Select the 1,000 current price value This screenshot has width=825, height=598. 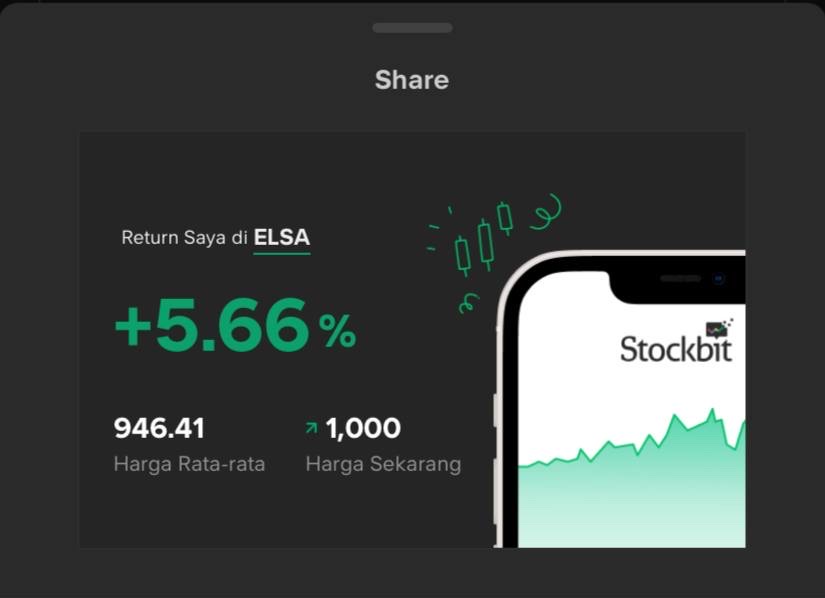point(363,428)
